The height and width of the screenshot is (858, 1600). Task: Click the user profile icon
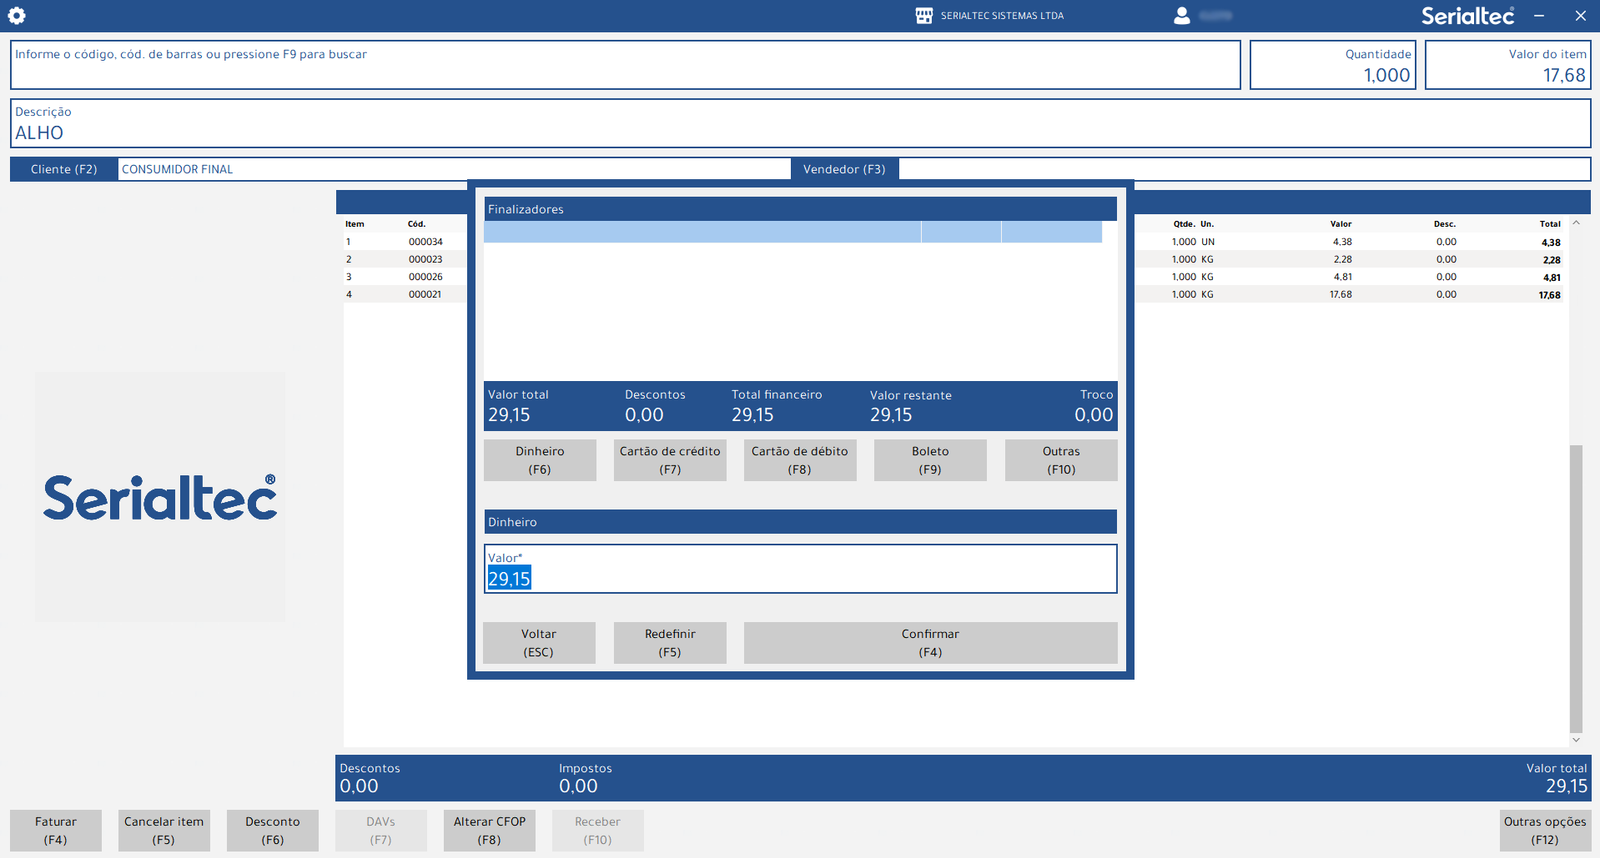(1181, 16)
